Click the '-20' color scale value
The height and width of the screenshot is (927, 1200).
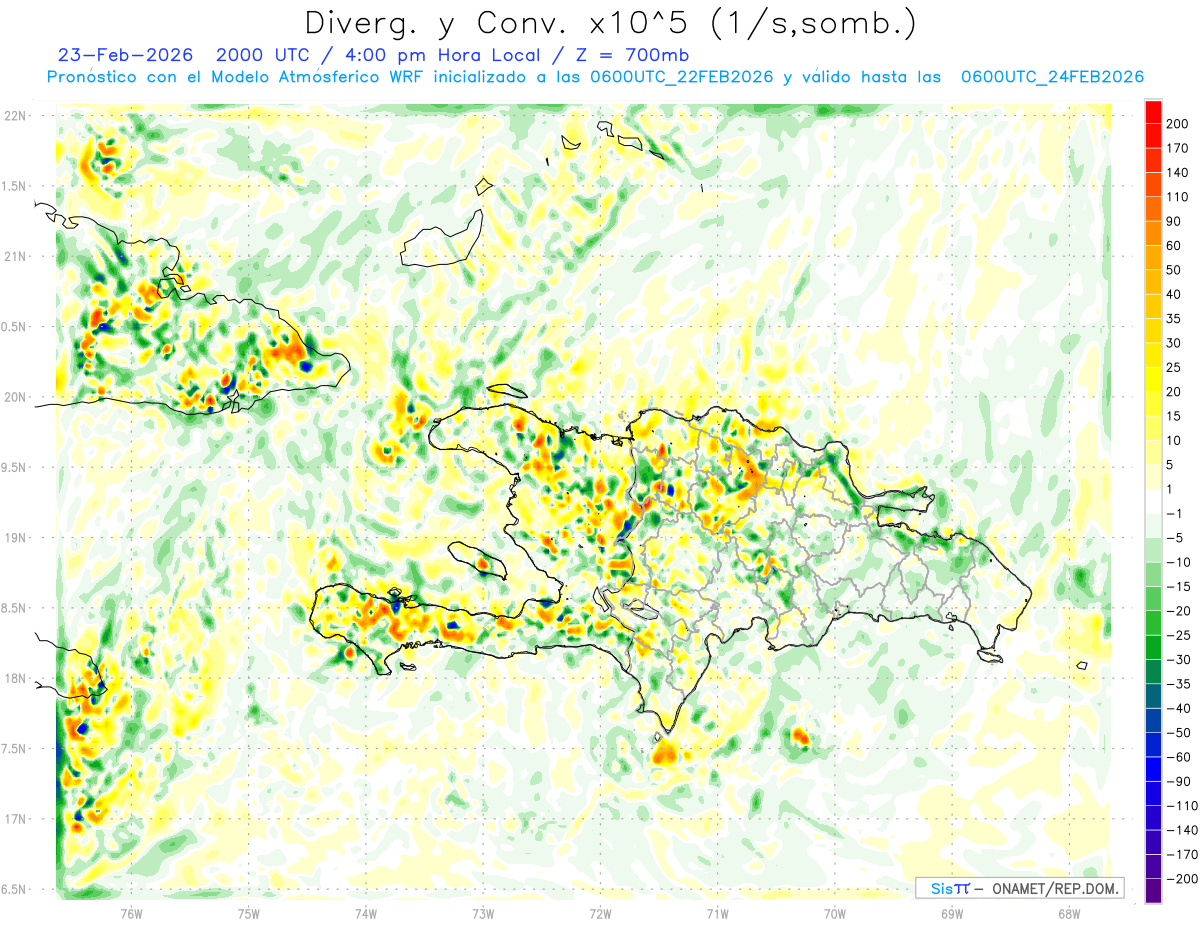tap(1177, 611)
